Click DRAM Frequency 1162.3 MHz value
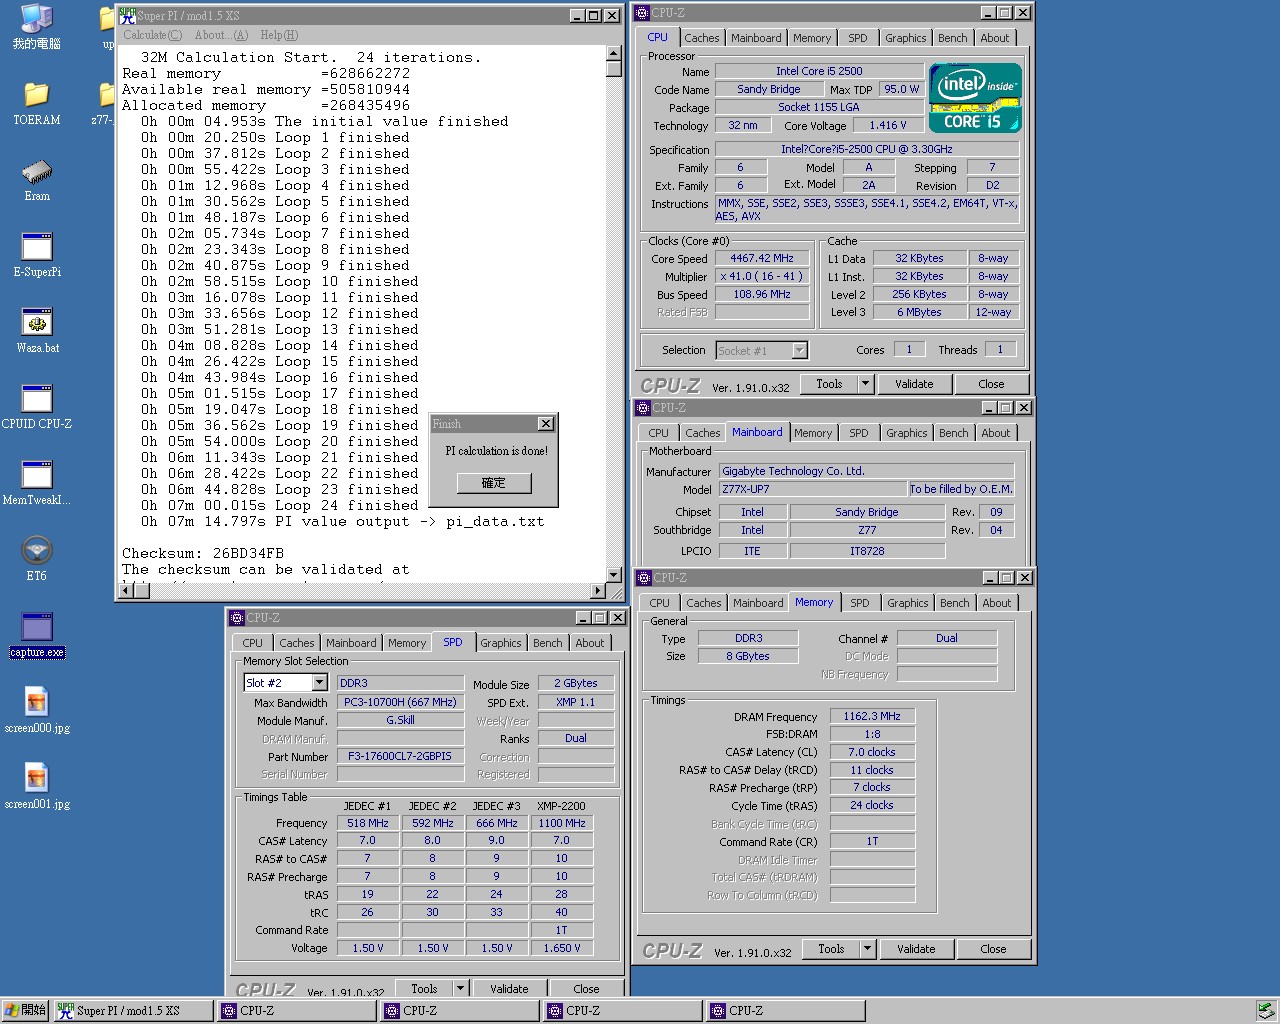This screenshot has width=1280, height=1024. point(872,716)
